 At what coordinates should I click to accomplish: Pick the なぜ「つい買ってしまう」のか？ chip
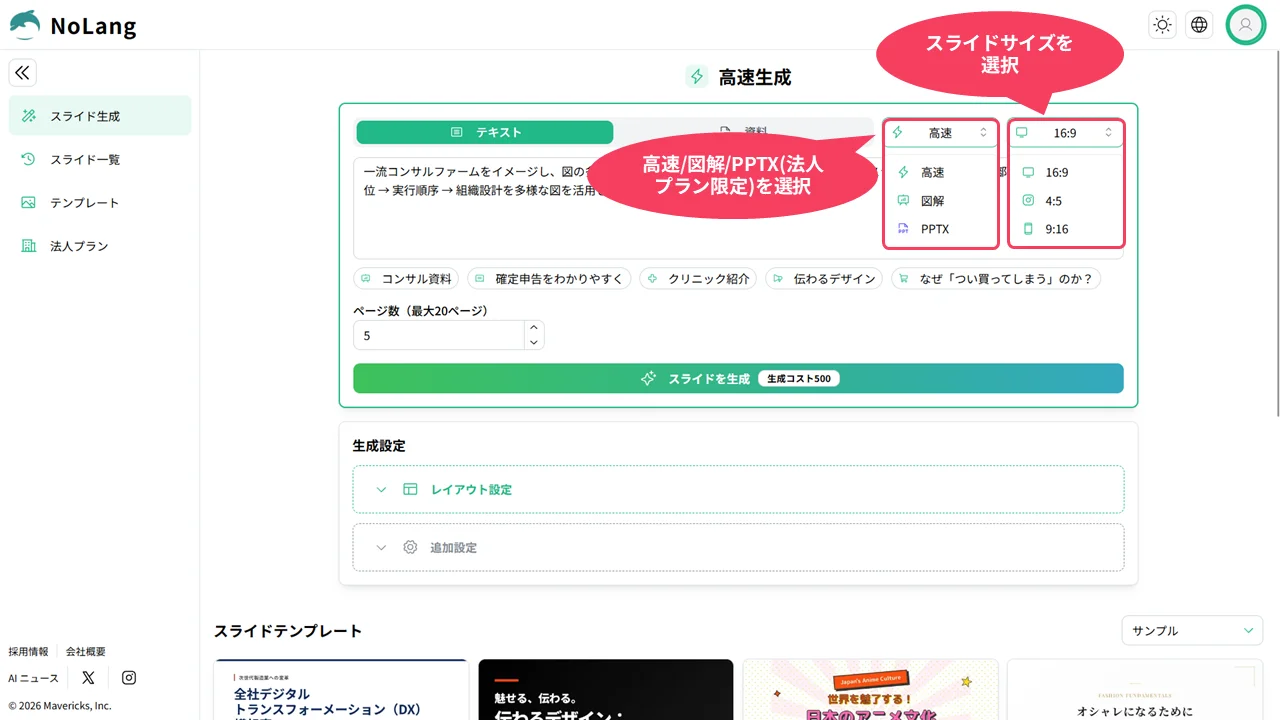click(x=996, y=279)
